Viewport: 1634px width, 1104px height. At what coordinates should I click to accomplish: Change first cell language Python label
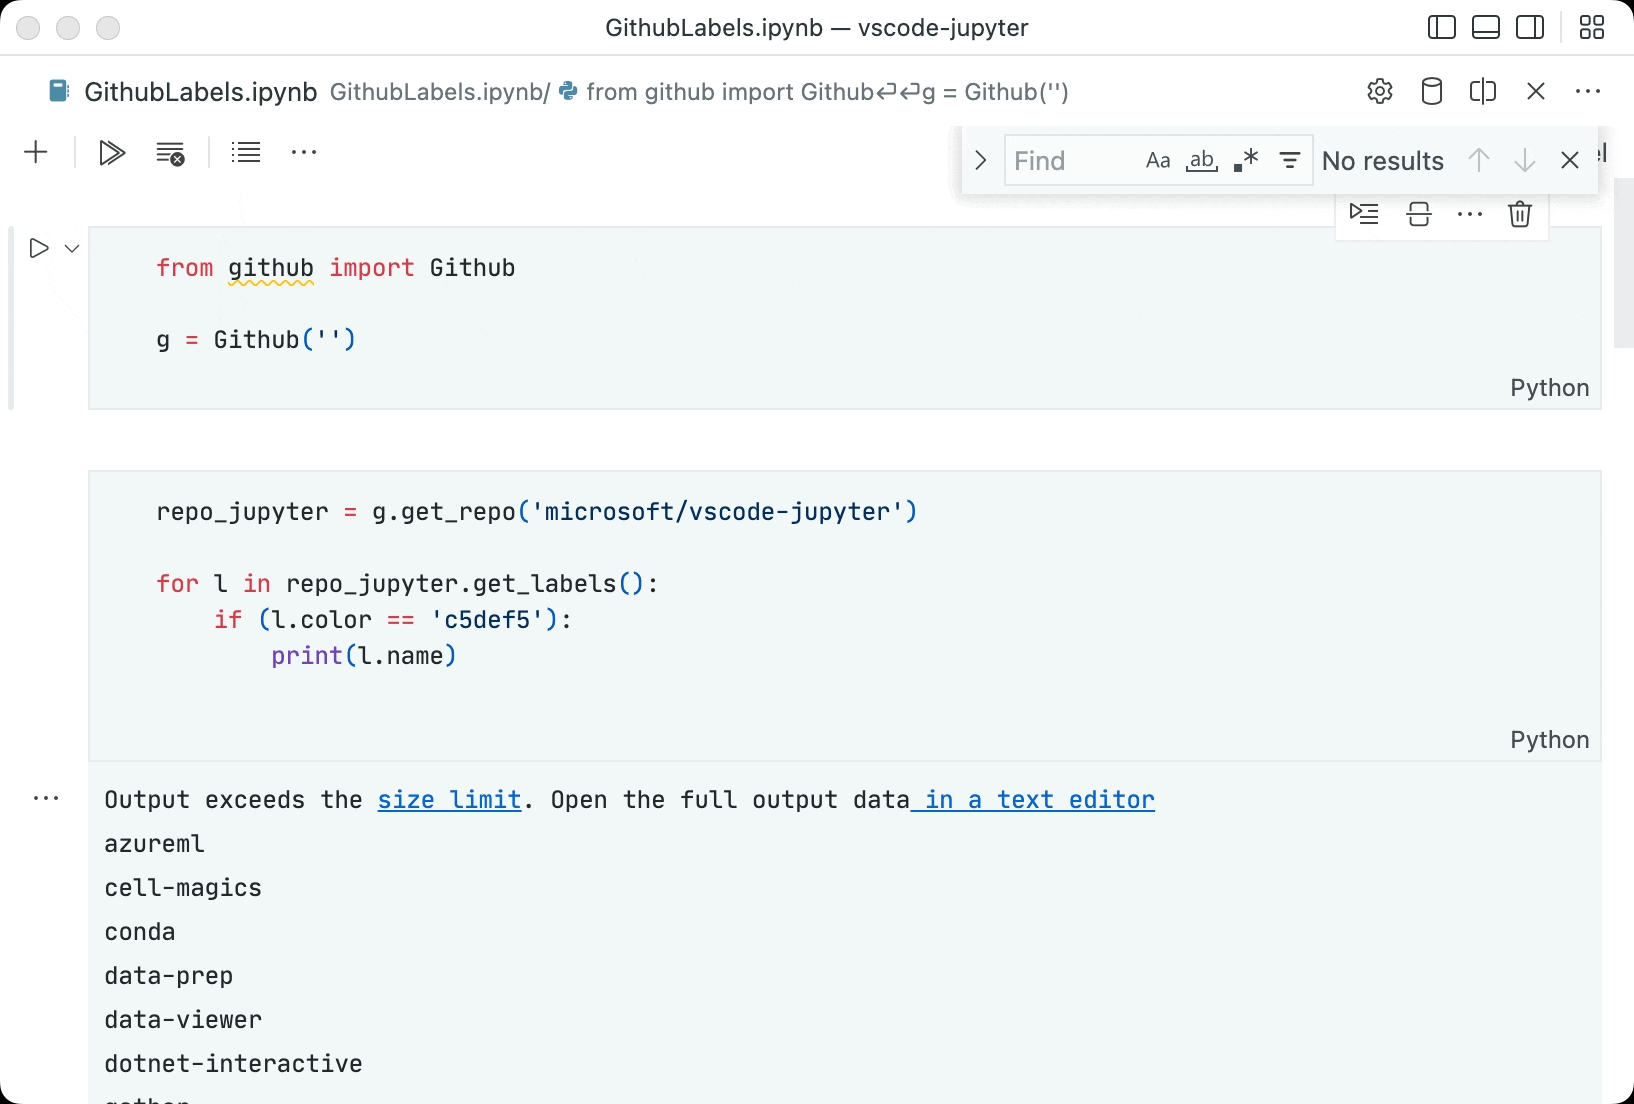point(1549,388)
